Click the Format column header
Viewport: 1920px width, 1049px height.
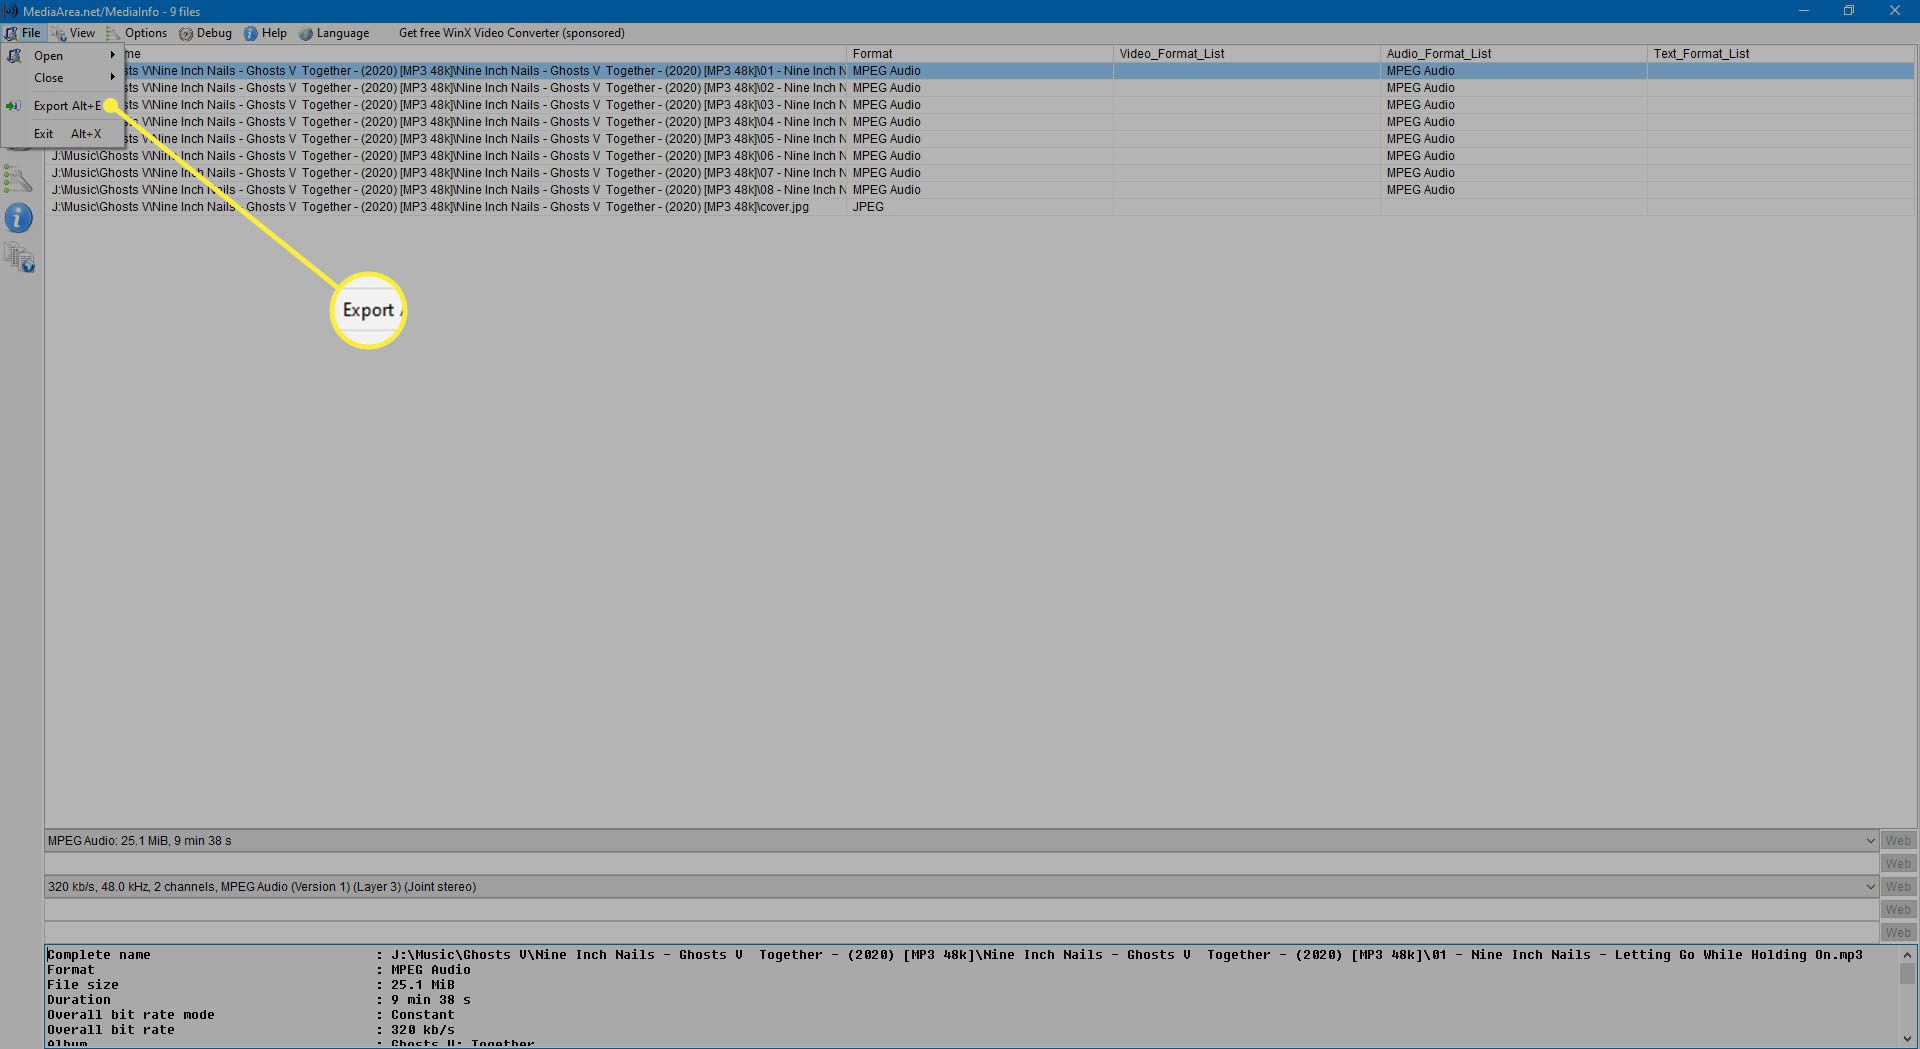pyautogui.click(x=979, y=54)
